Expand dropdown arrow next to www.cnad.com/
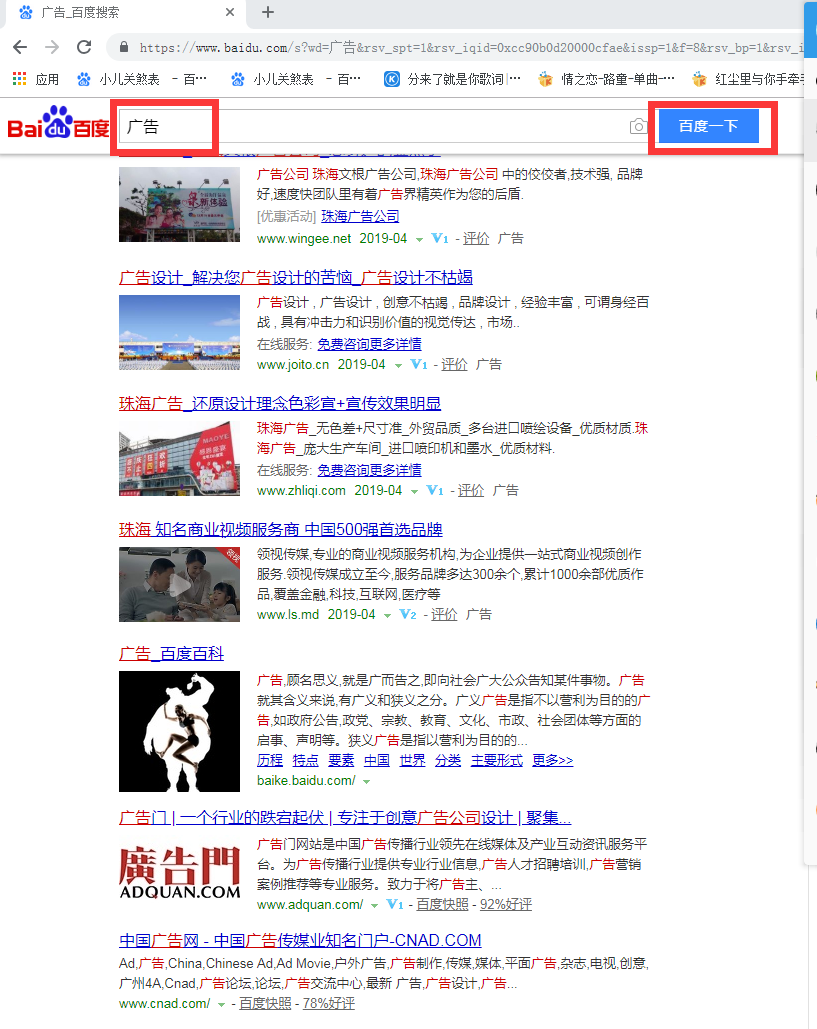This screenshot has height=1029, width=817. (x=221, y=1005)
